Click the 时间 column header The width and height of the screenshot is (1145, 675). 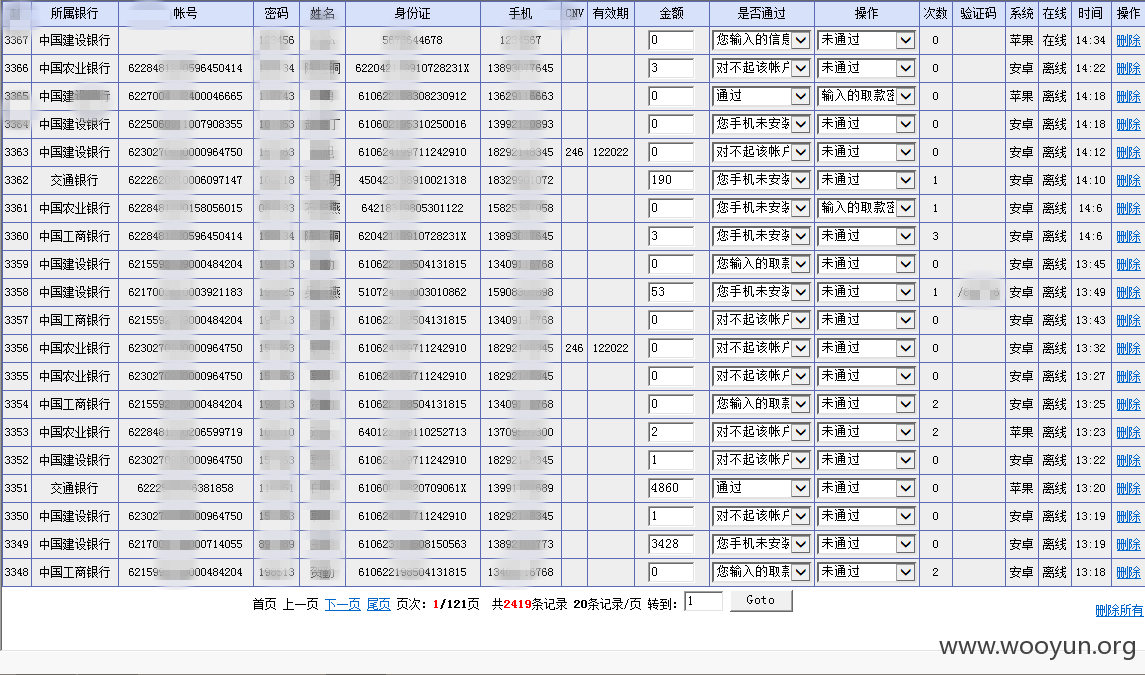point(1090,13)
